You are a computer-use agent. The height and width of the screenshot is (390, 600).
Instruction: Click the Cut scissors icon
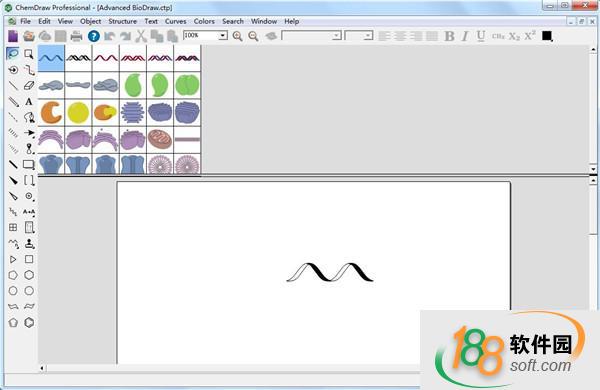tap(141, 36)
